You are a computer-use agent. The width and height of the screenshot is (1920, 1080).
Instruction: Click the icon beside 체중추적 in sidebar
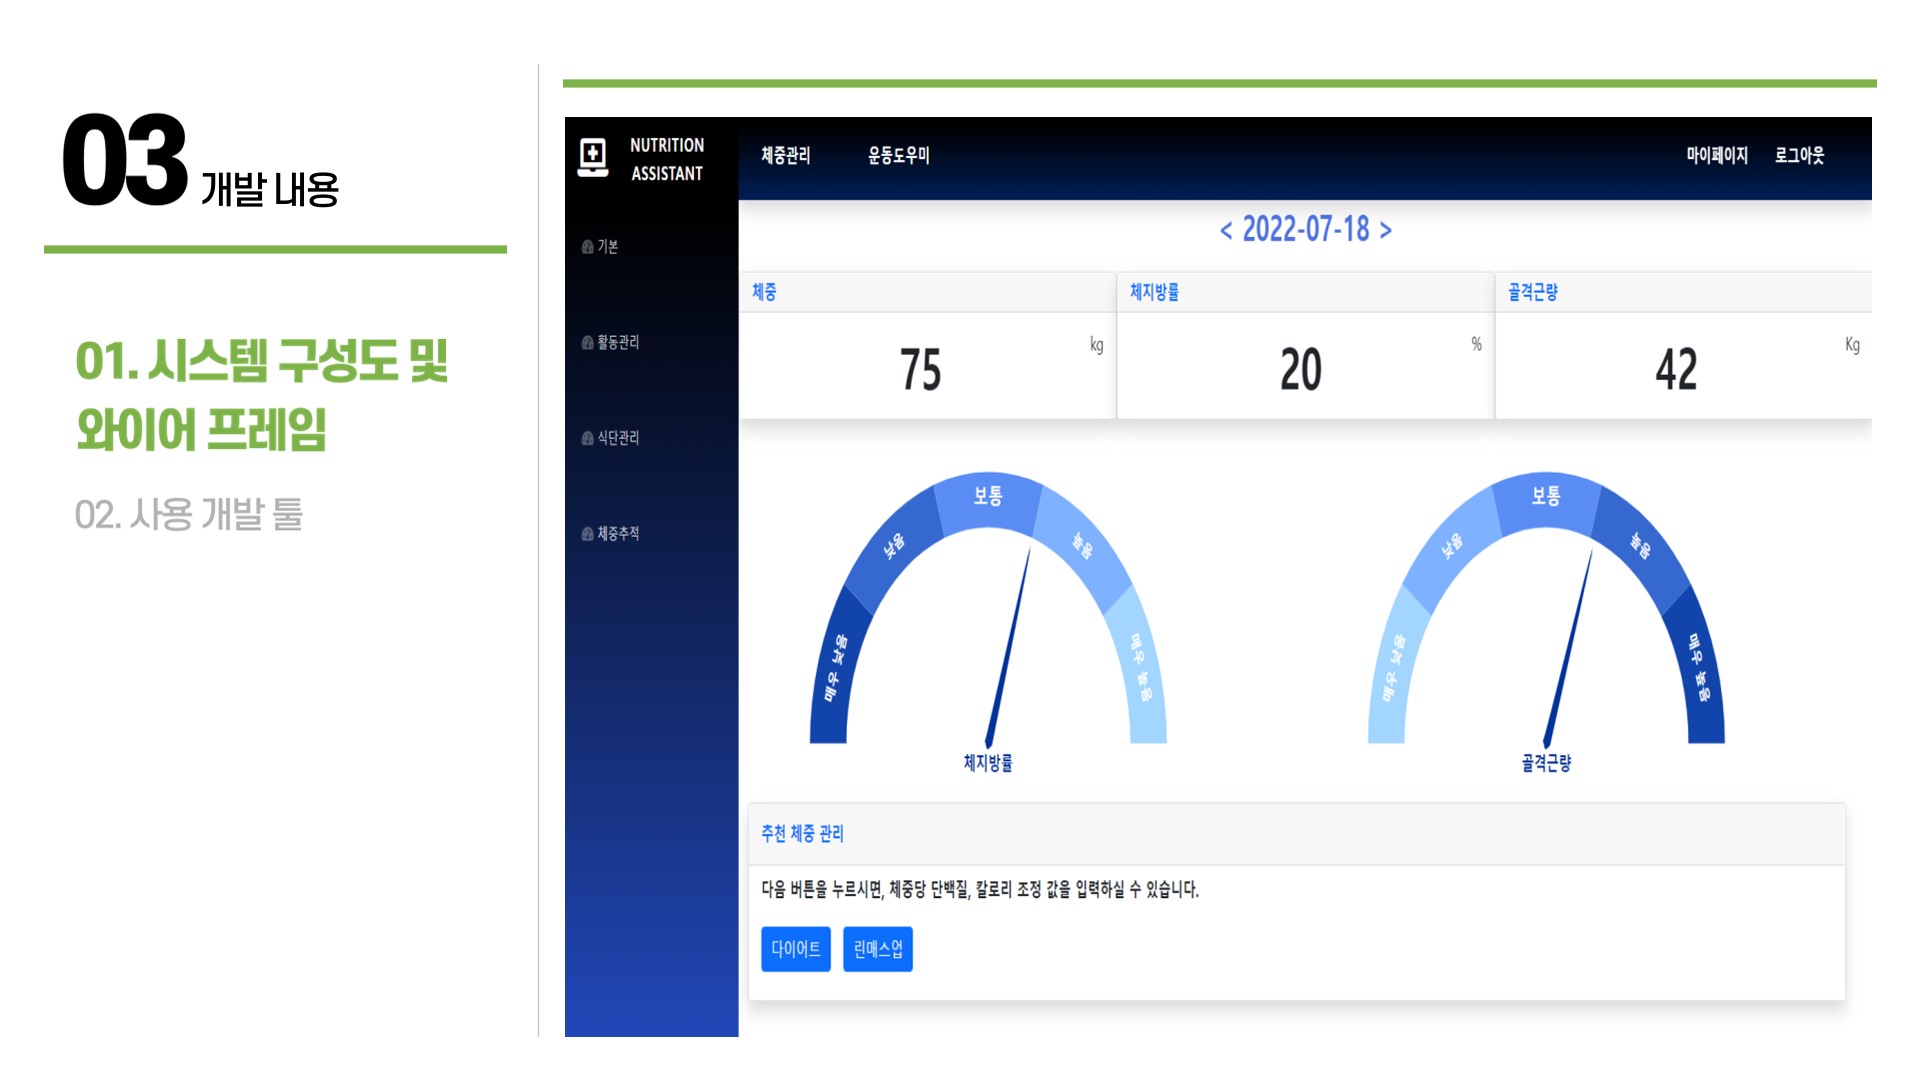587,534
